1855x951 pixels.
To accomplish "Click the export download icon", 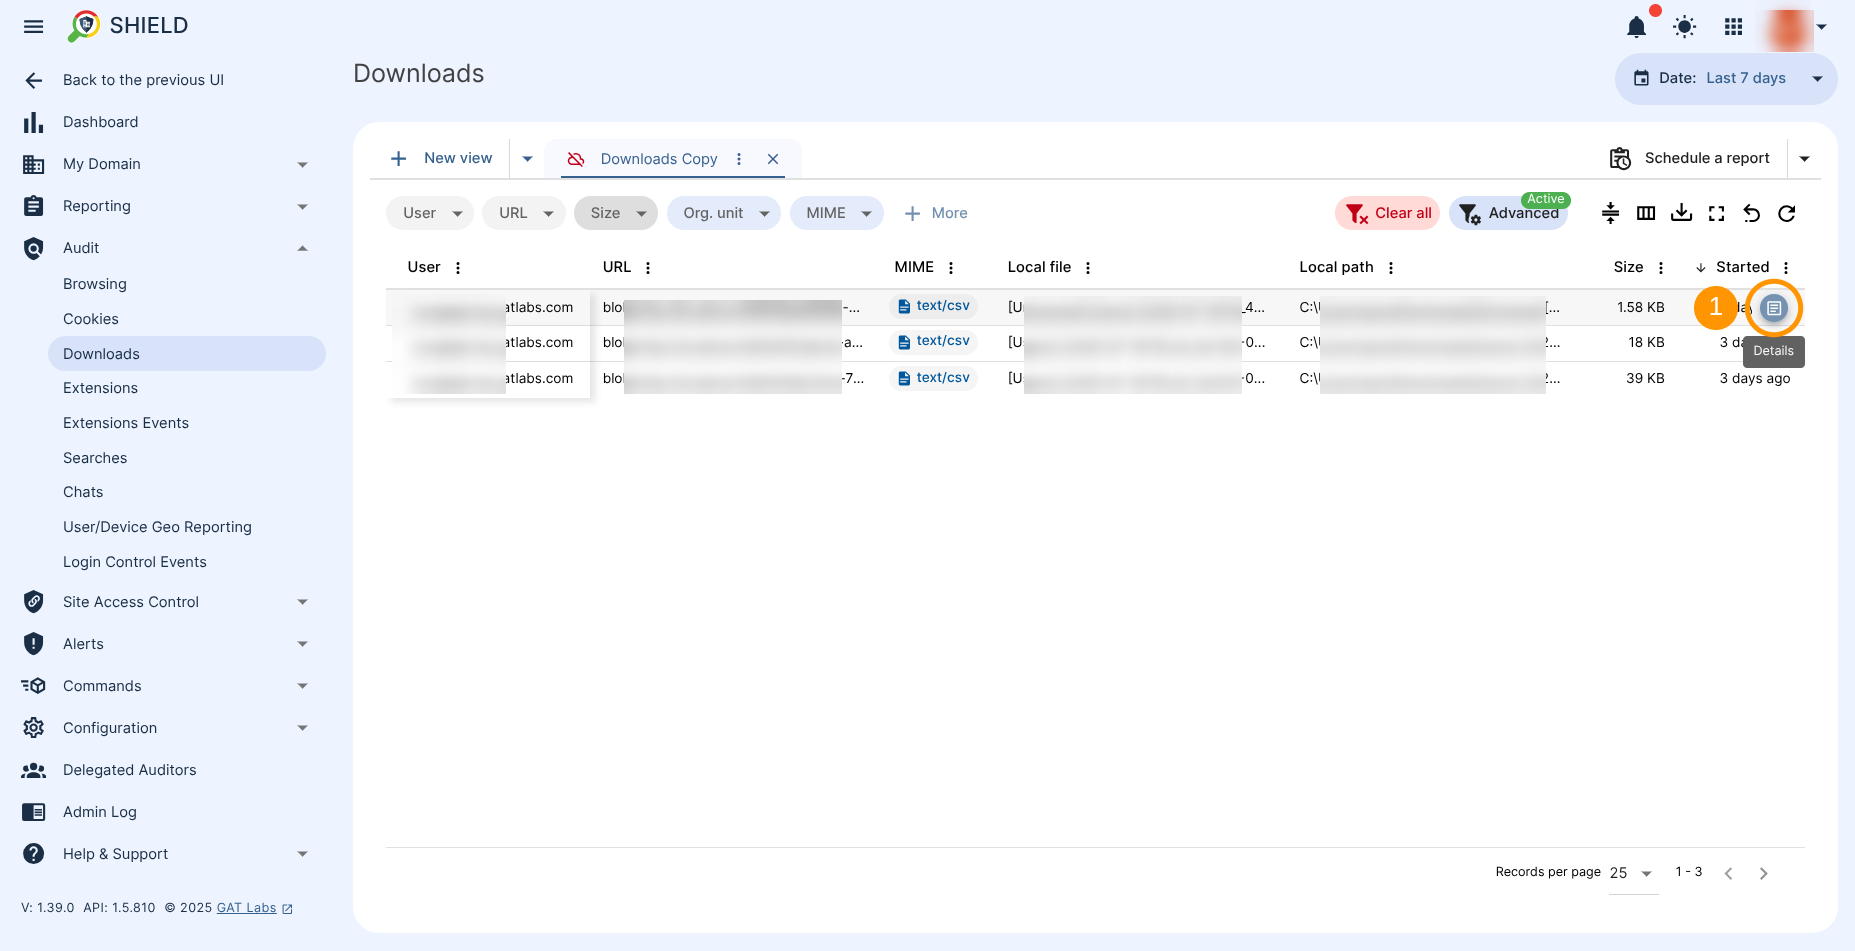I will coord(1682,213).
